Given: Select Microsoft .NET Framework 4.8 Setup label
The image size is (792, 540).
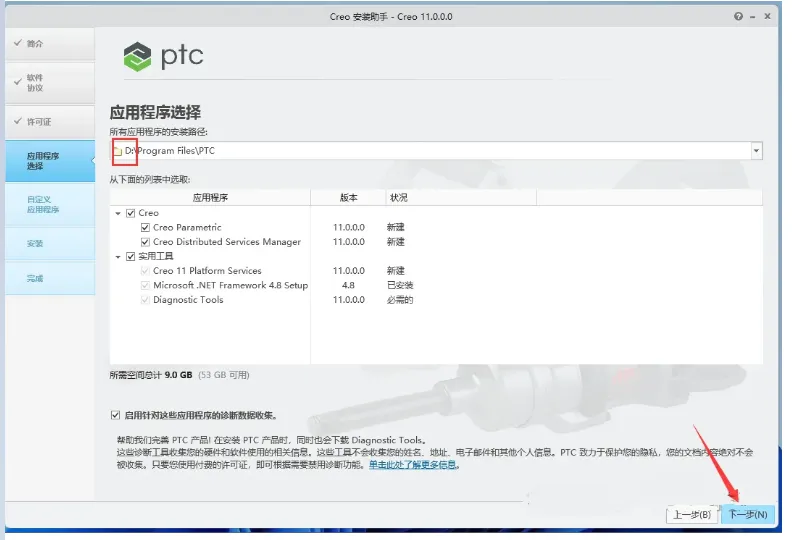Looking at the screenshot, I should click(230, 285).
